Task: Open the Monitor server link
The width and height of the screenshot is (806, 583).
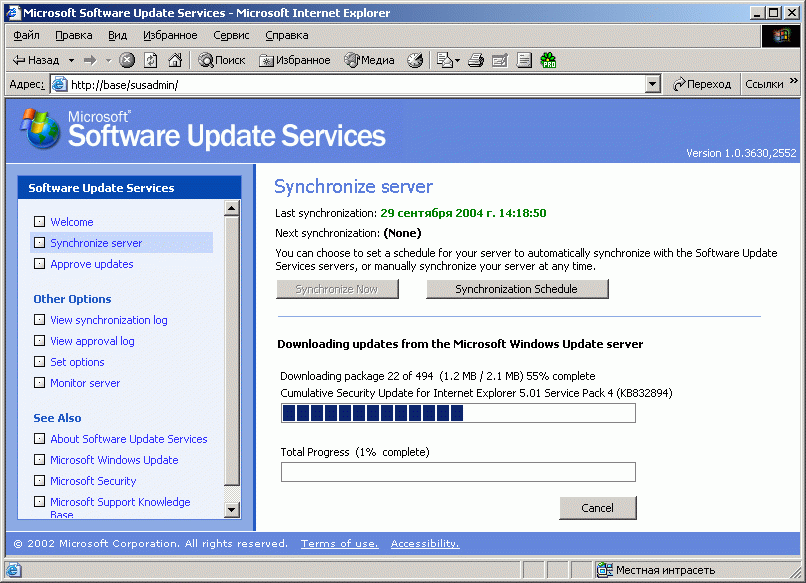Action: click(x=85, y=384)
